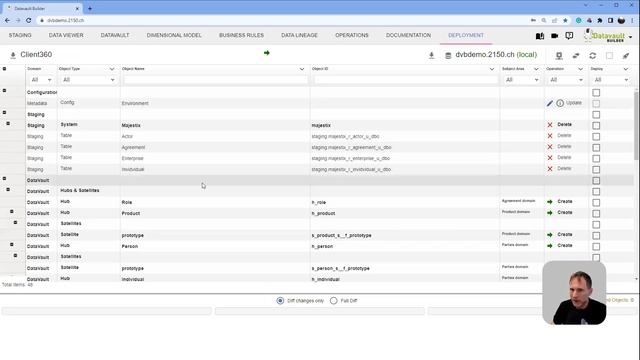Click the database icon beside dvbdemo.2150.ch
Image resolution: width=640 pixels, height=360 pixels.
click(x=448, y=56)
